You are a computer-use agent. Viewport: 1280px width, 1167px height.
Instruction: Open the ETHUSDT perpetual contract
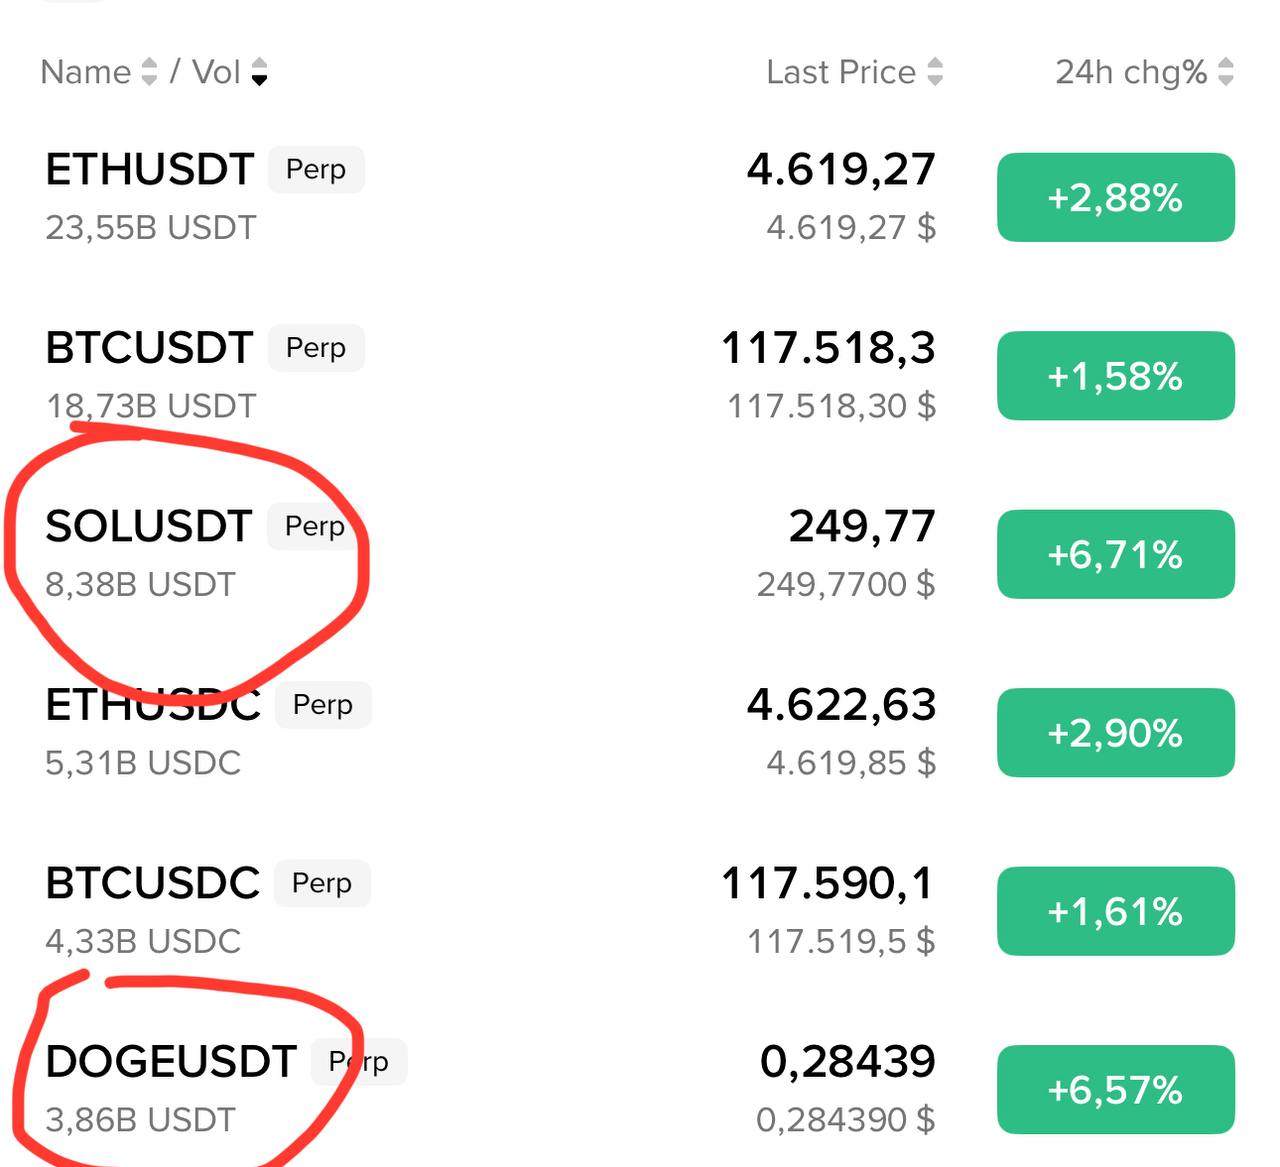pos(150,170)
